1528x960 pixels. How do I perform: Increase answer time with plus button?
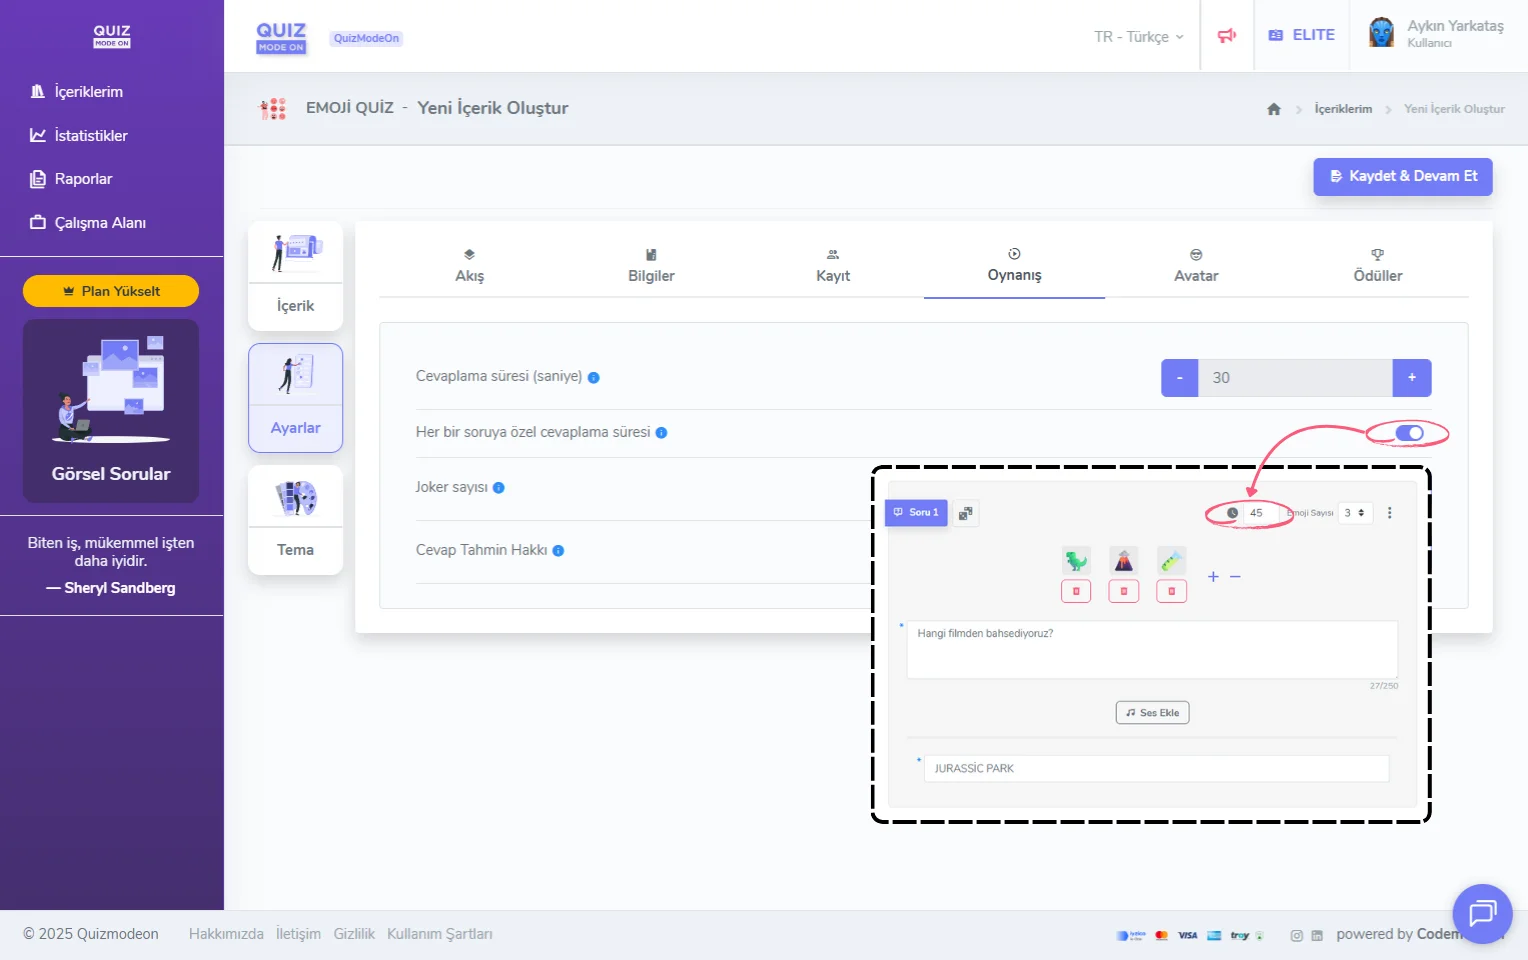click(x=1411, y=378)
